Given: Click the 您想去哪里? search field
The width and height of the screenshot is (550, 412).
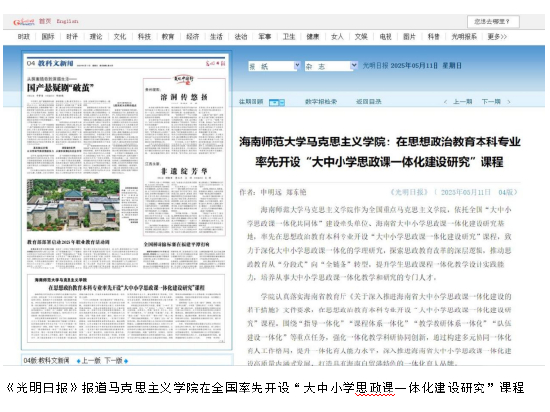Looking at the screenshot, I should pos(493,22).
